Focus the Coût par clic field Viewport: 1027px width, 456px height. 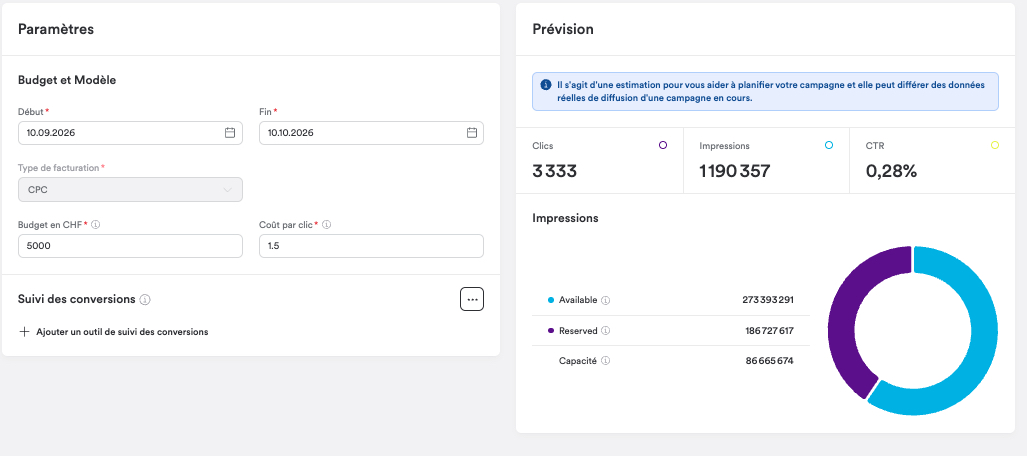[x=371, y=246]
